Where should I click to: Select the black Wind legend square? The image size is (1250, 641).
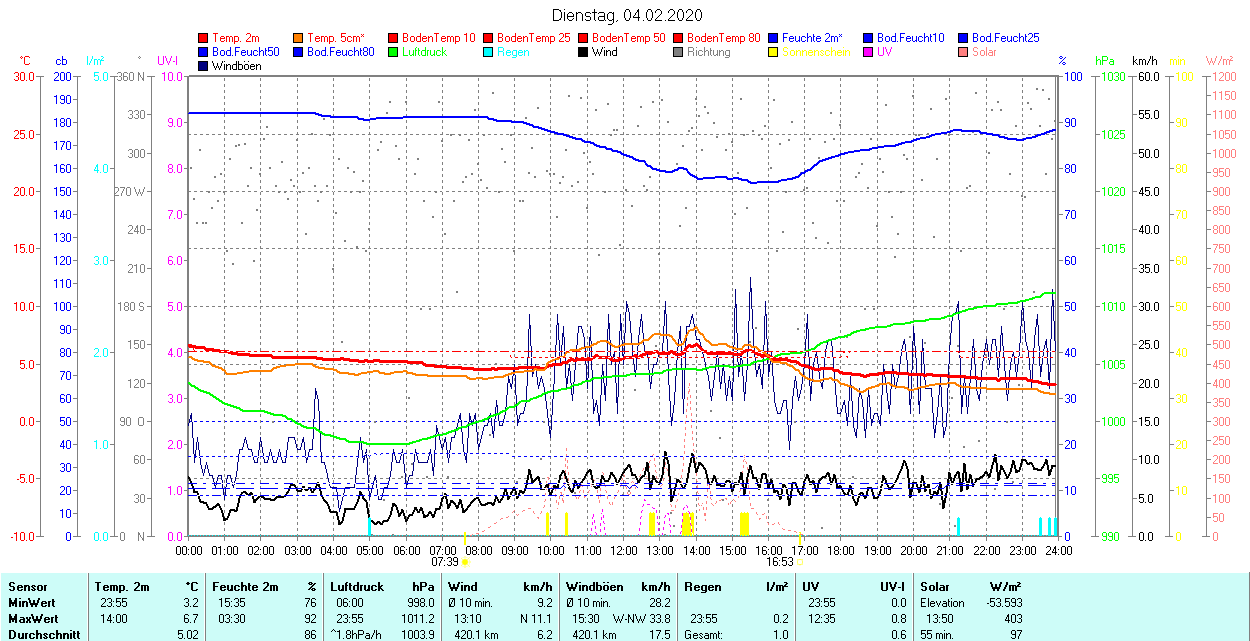coord(584,52)
